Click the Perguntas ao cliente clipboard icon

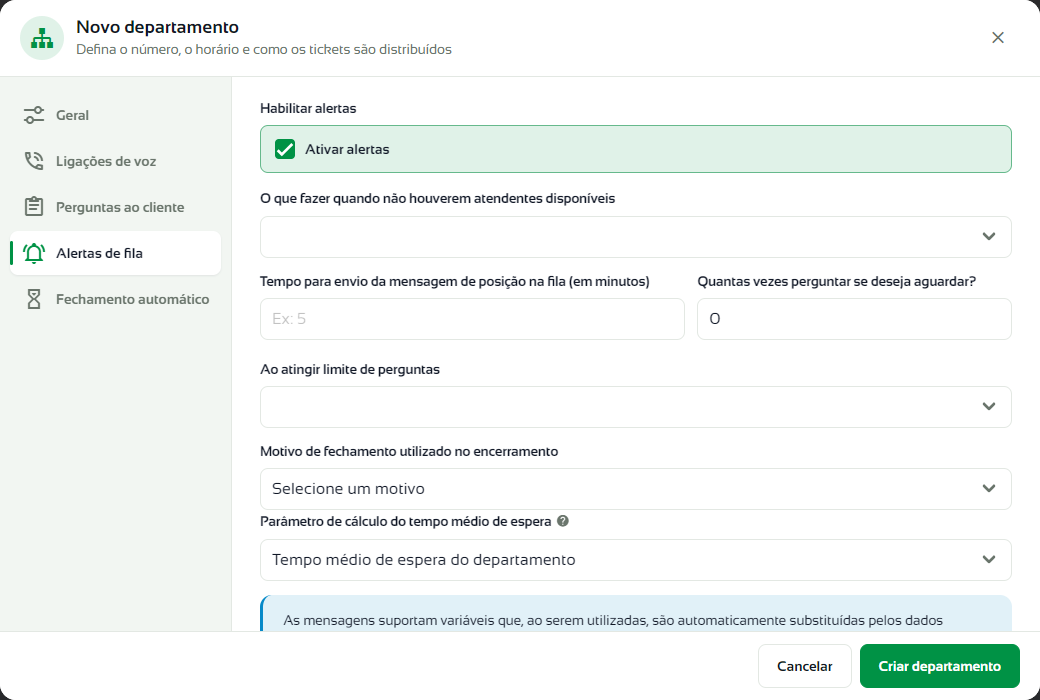(34, 206)
